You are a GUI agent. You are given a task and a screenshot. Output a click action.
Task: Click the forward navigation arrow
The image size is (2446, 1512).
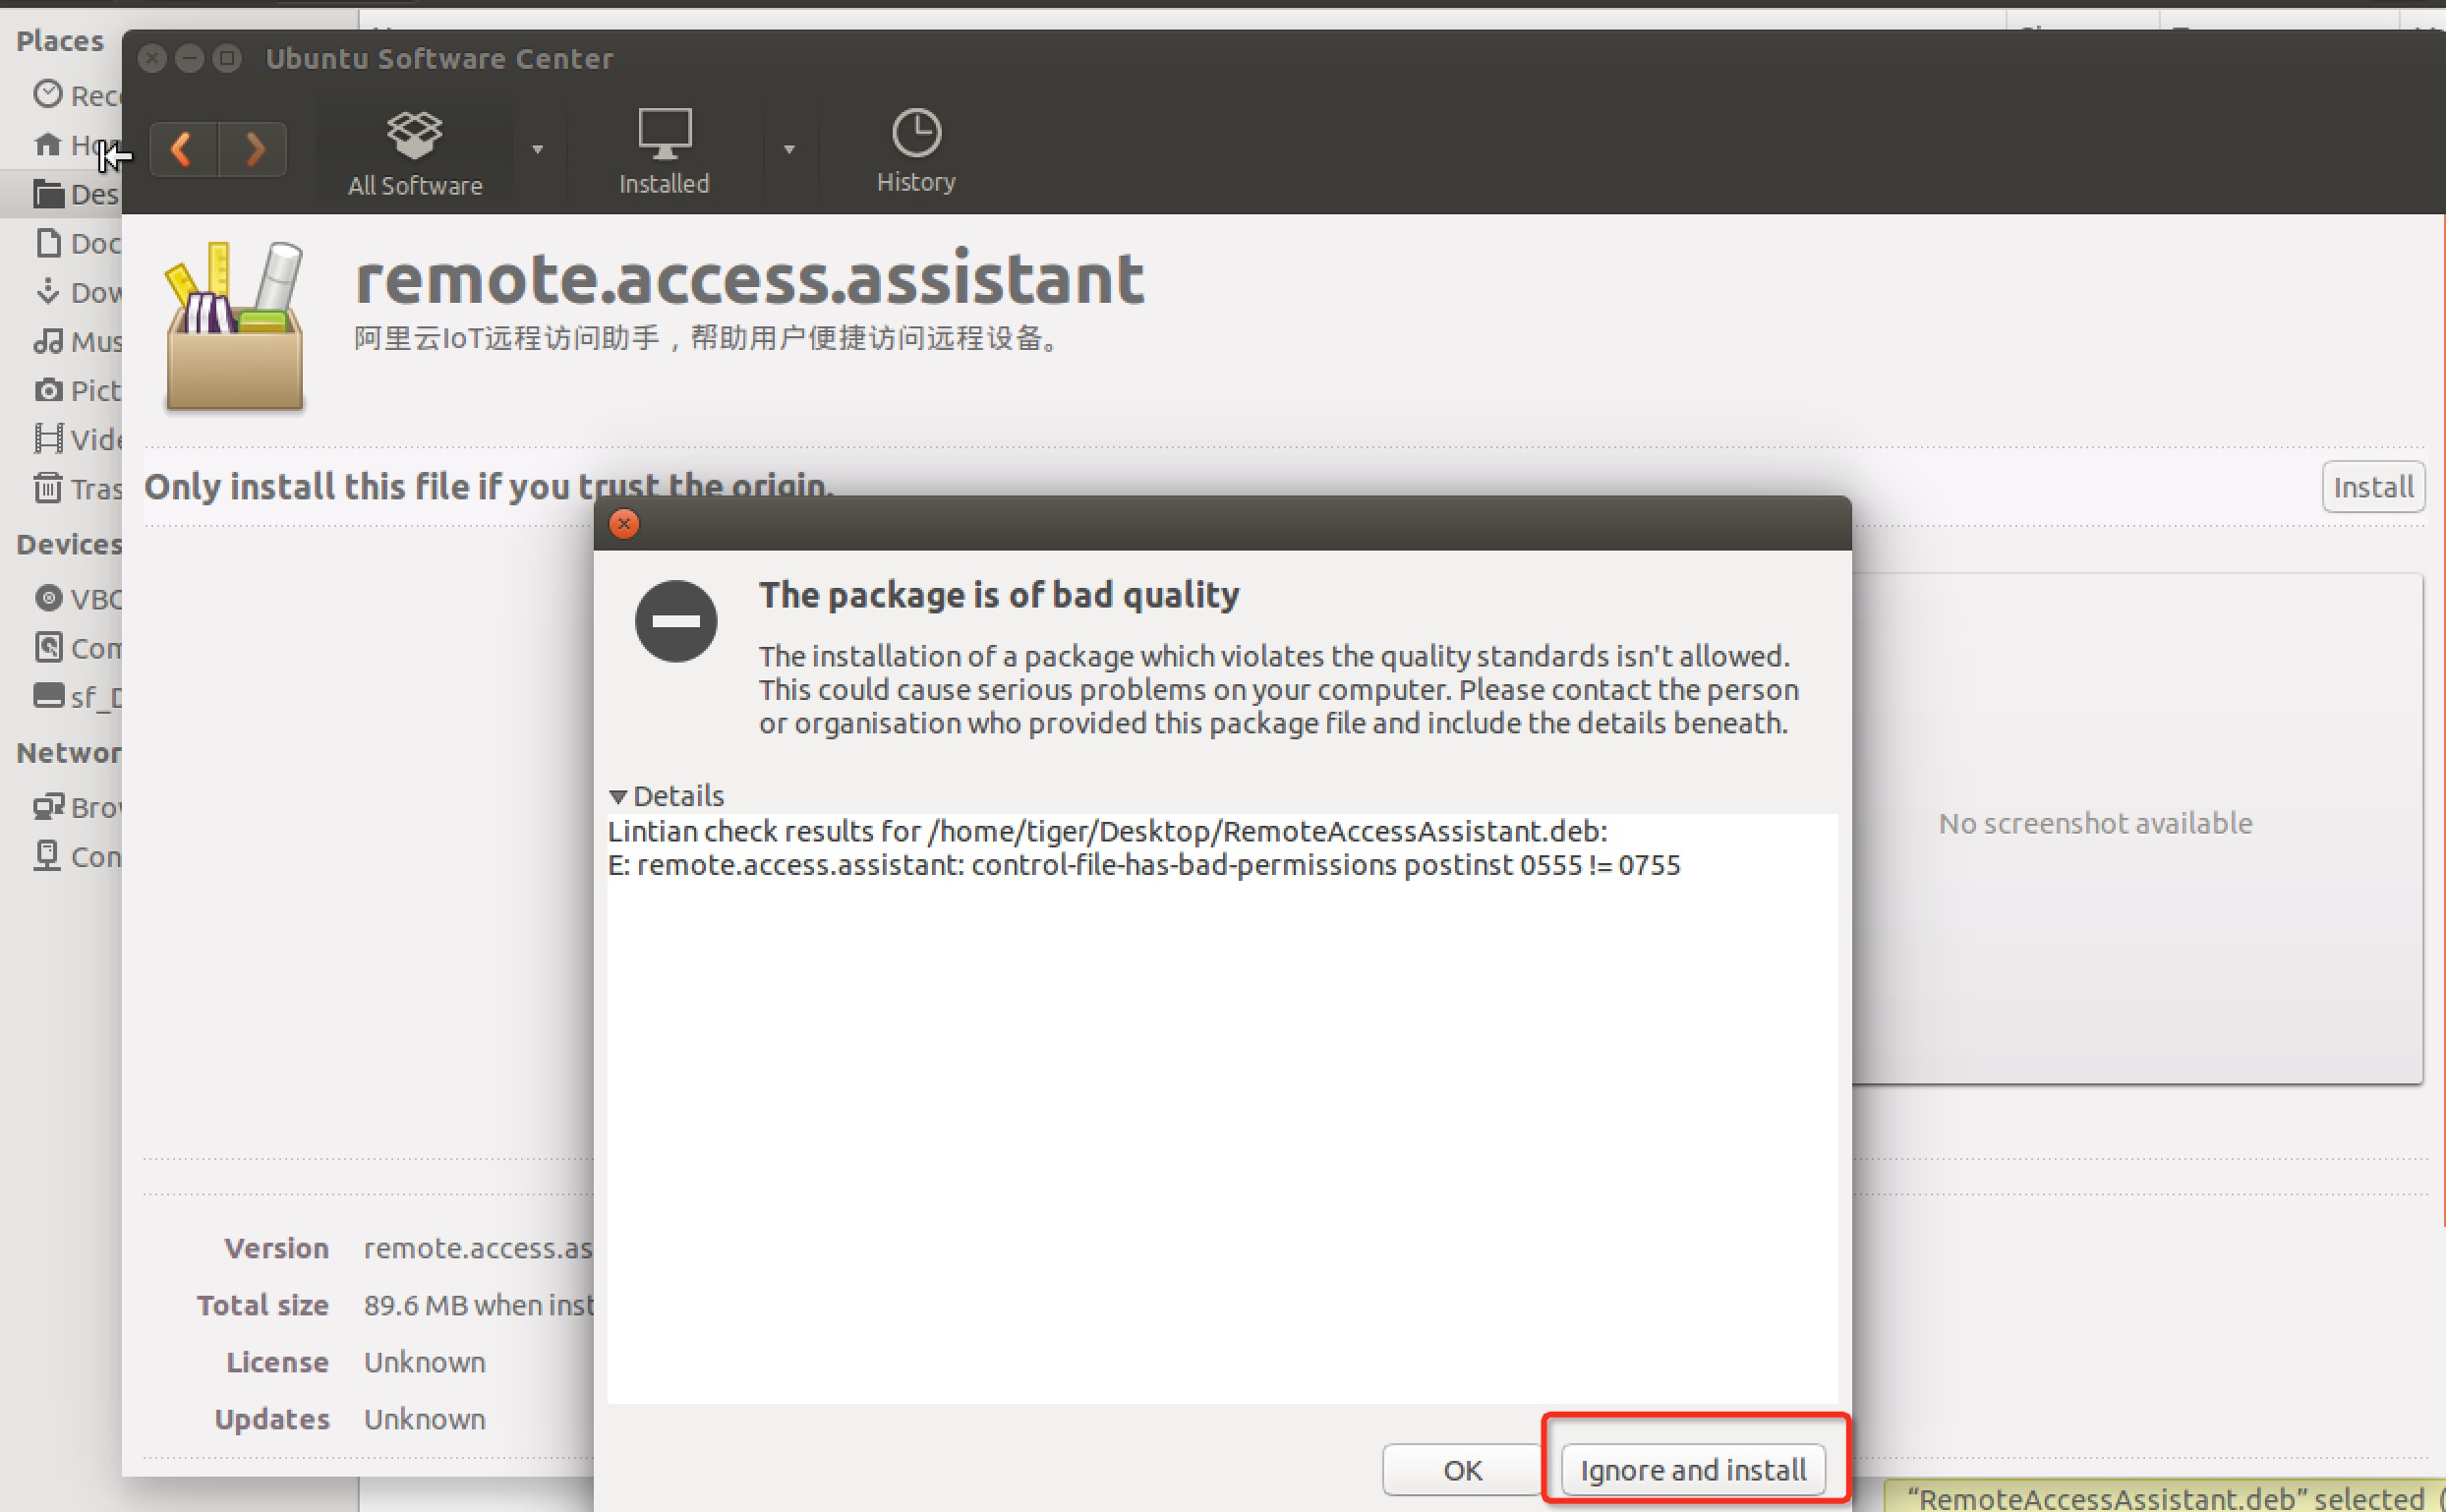pyautogui.click(x=254, y=150)
